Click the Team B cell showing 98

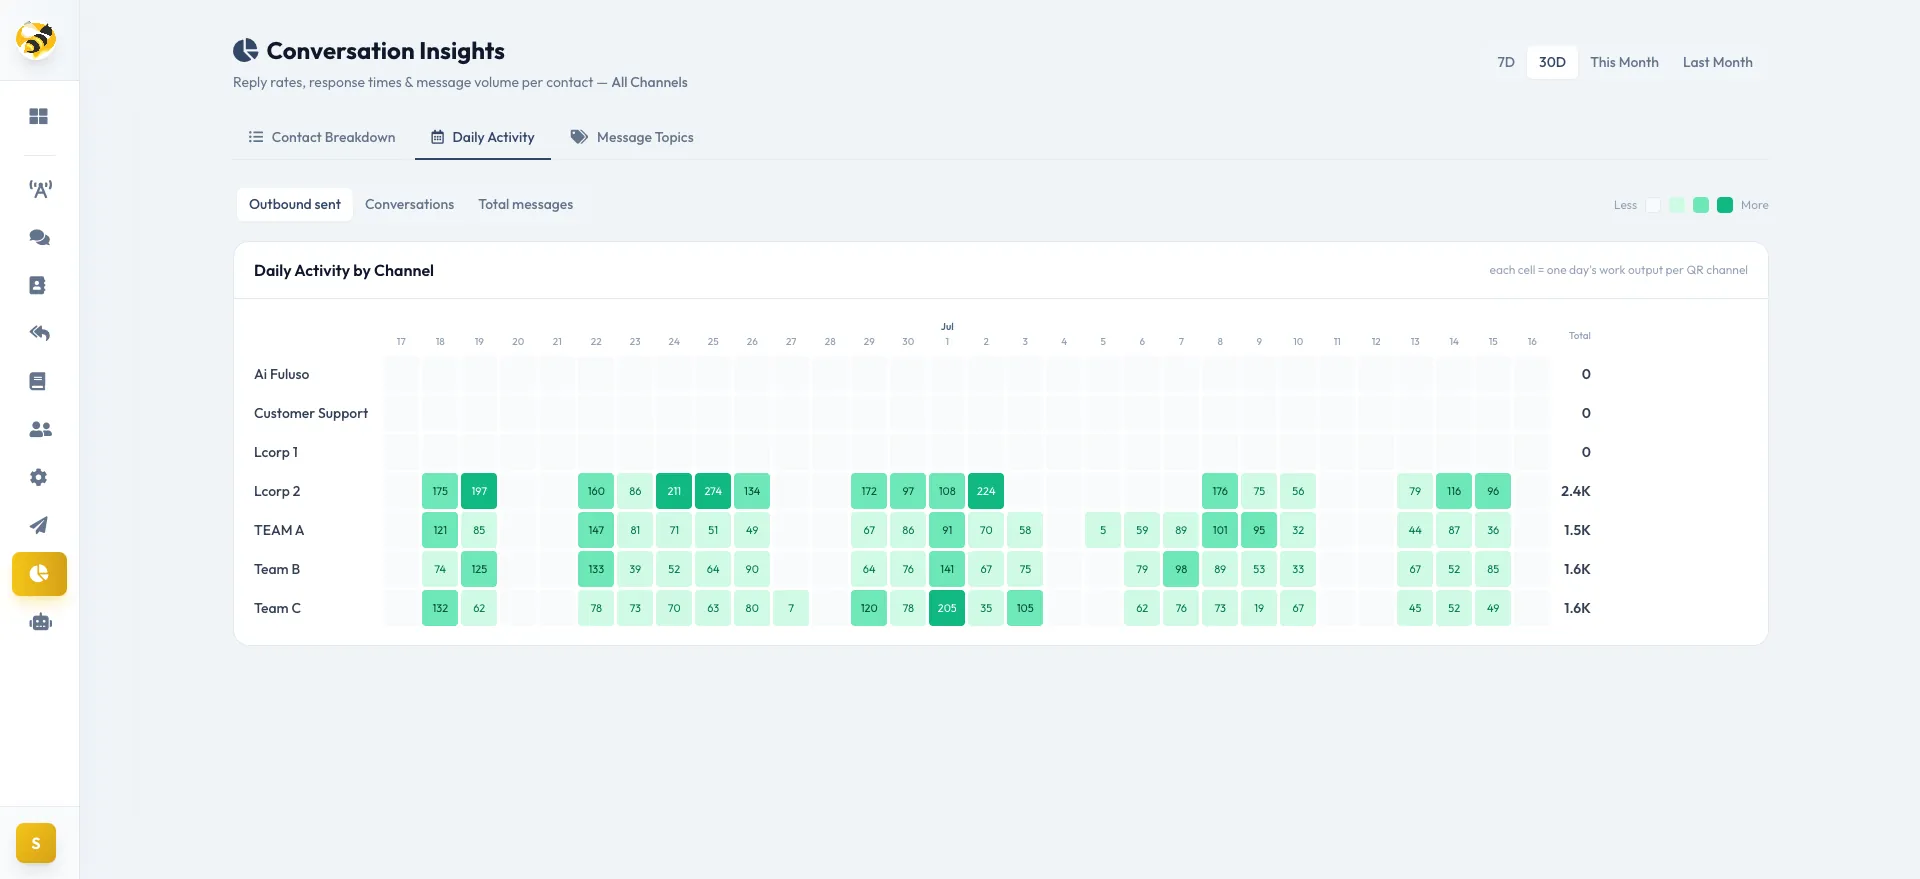click(x=1181, y=569)
